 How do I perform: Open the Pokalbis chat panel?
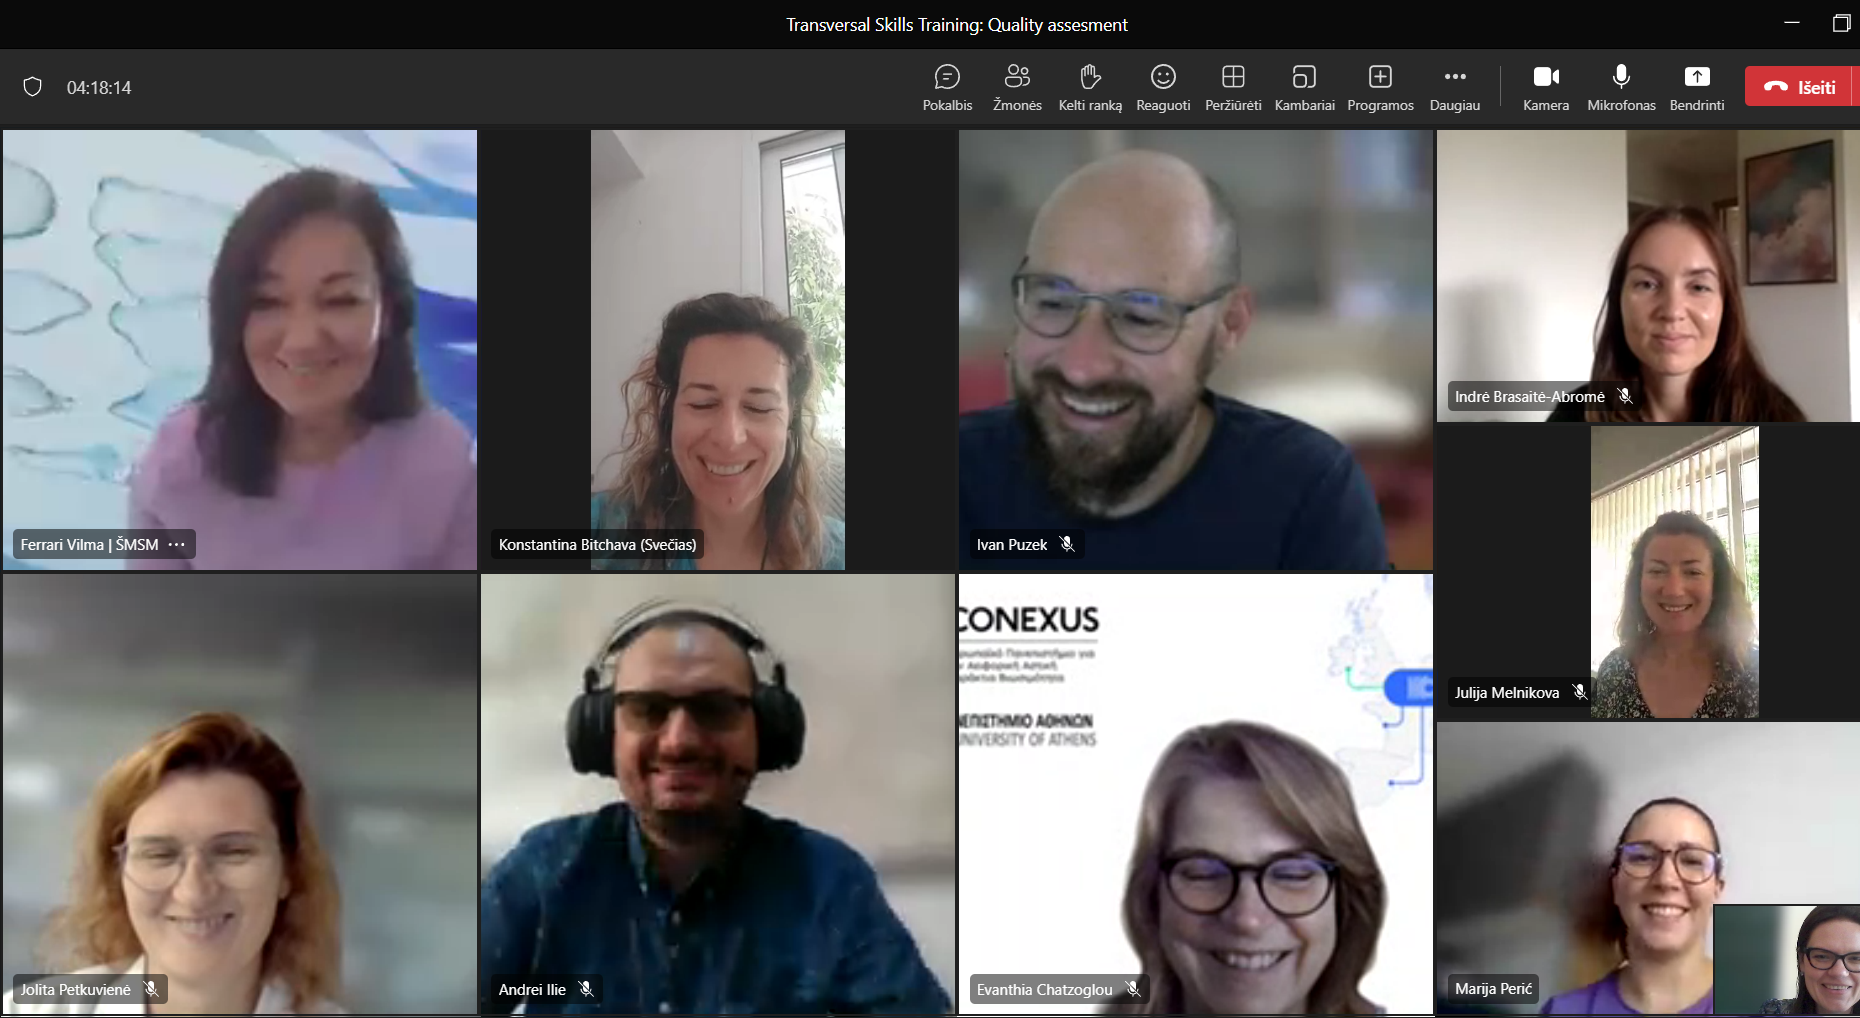(947, 87)
